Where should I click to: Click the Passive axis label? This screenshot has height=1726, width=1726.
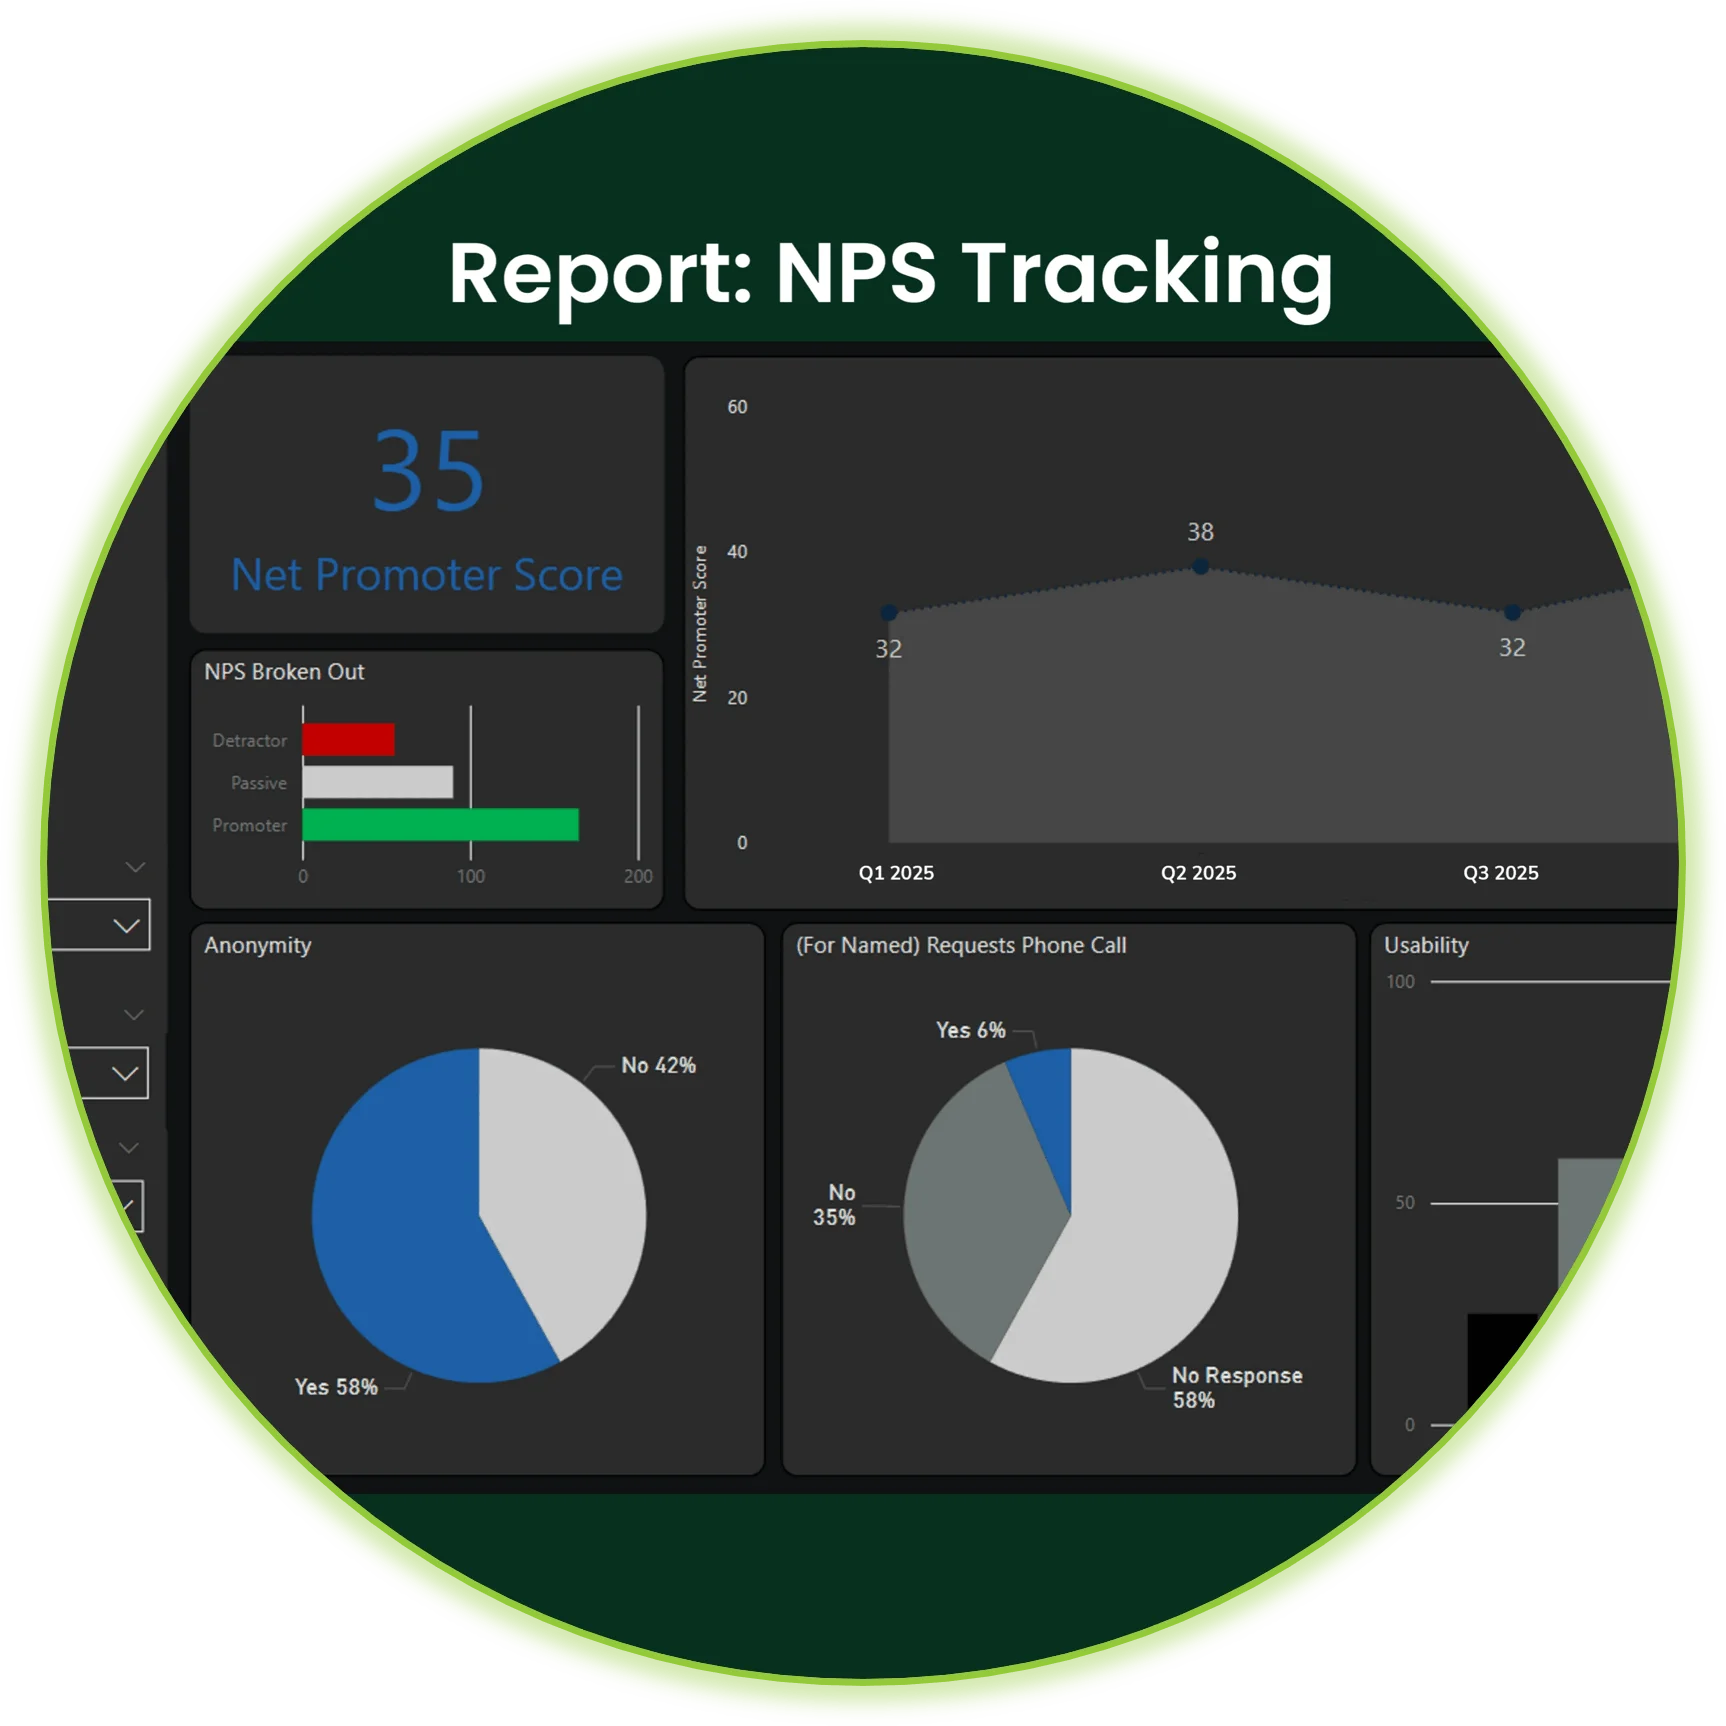point(259,783)
